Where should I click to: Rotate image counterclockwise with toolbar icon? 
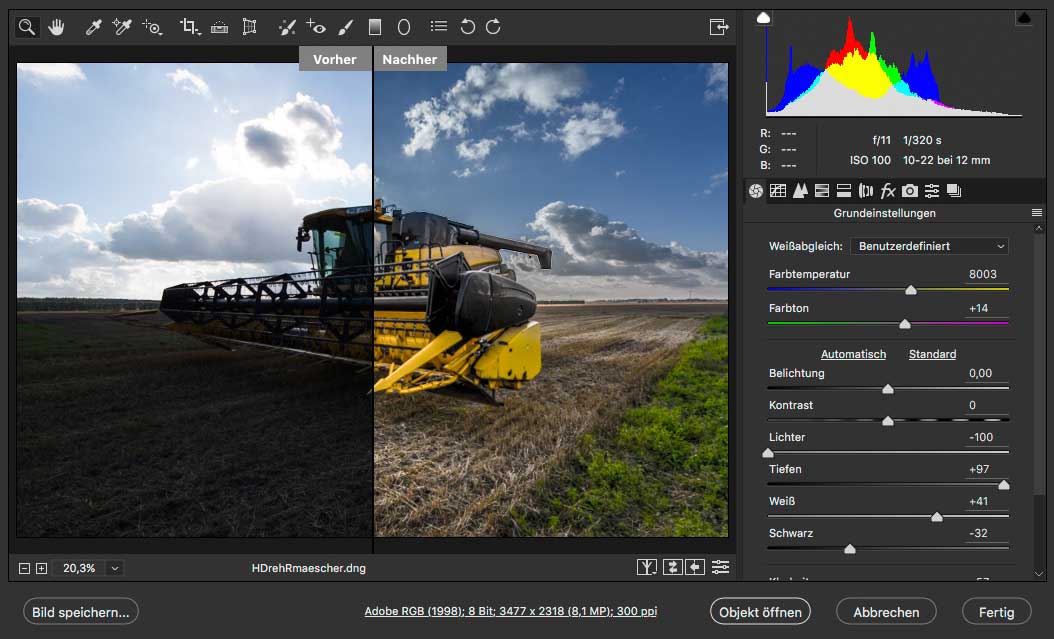[467, 27]
